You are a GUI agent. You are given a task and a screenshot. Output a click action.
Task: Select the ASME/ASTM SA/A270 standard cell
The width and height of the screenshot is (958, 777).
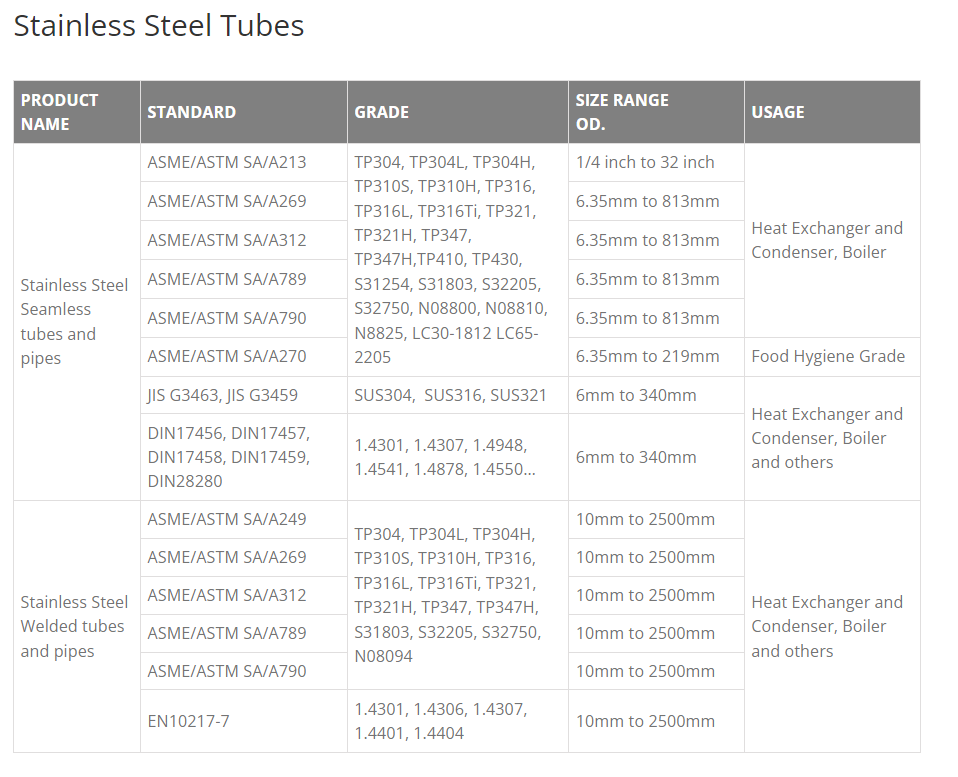point(227,356)
